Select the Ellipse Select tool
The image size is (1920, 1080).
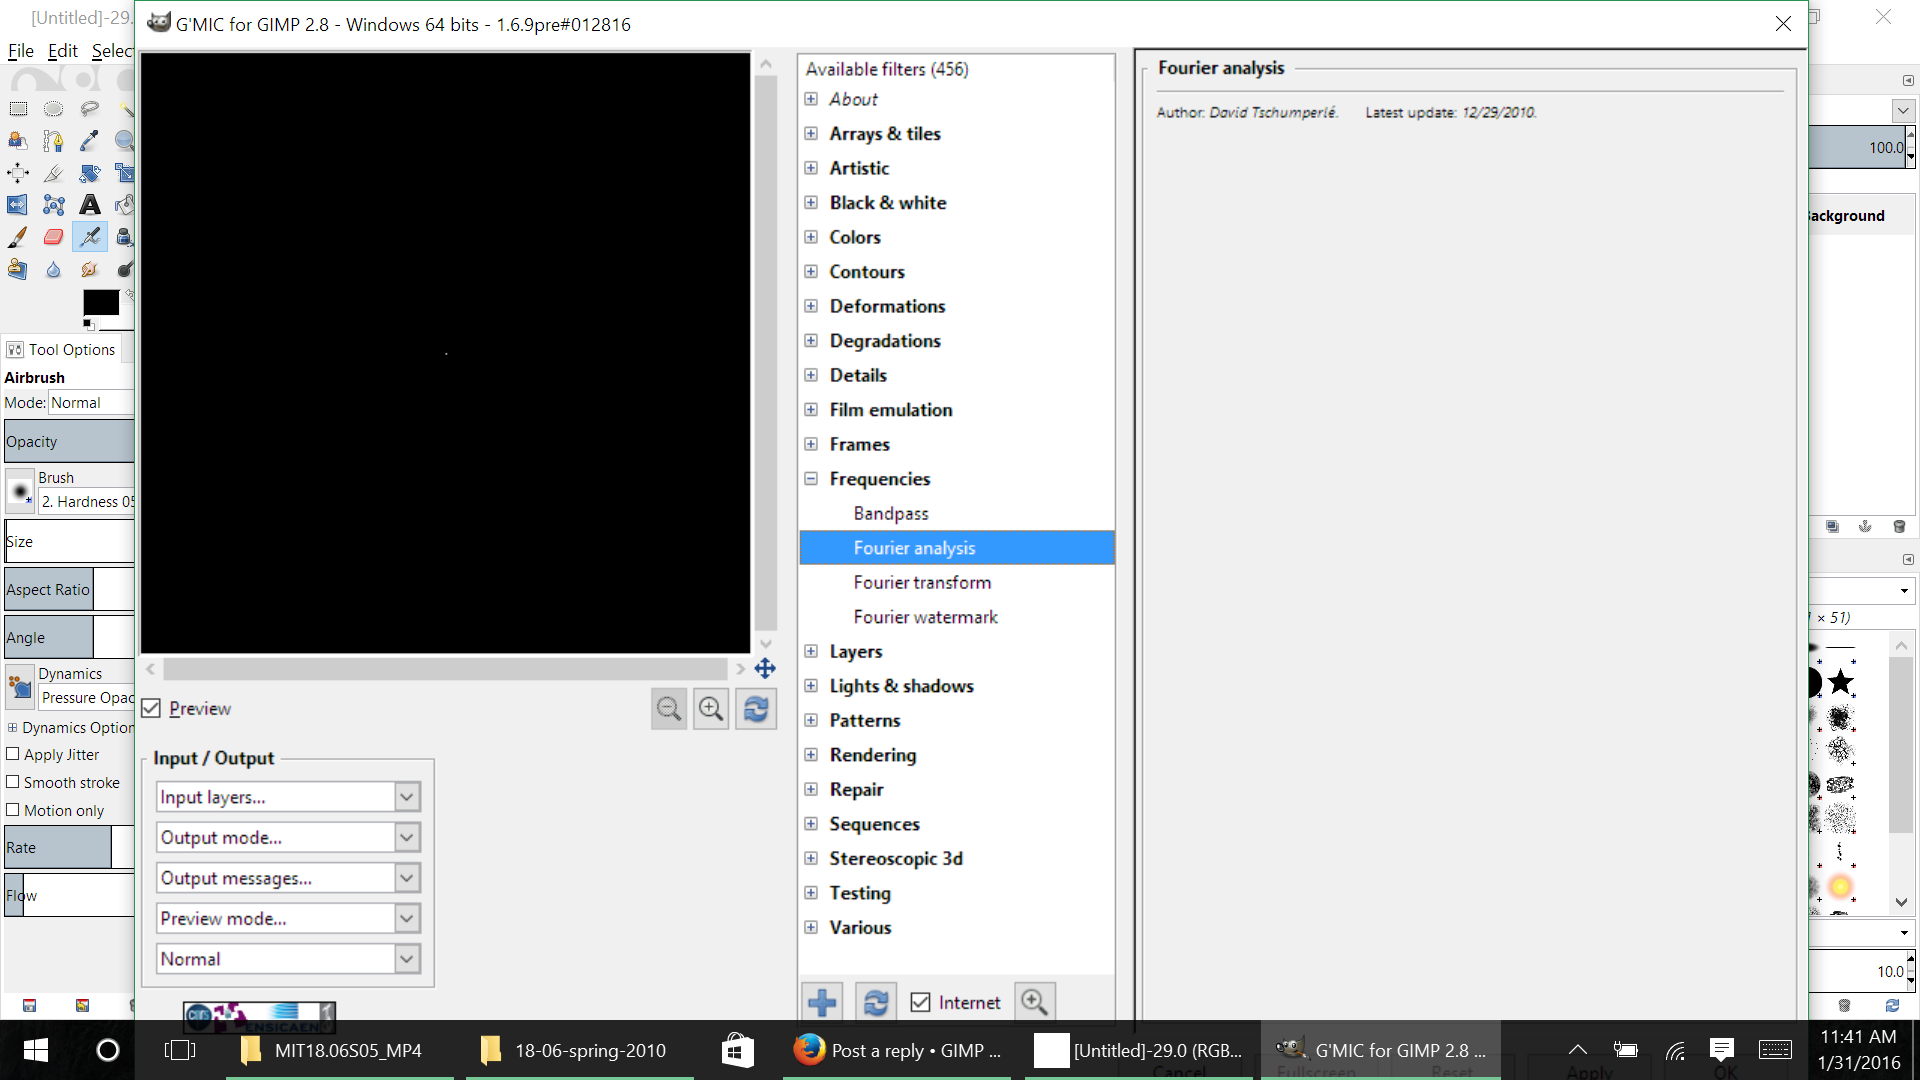tap(54, 109)
